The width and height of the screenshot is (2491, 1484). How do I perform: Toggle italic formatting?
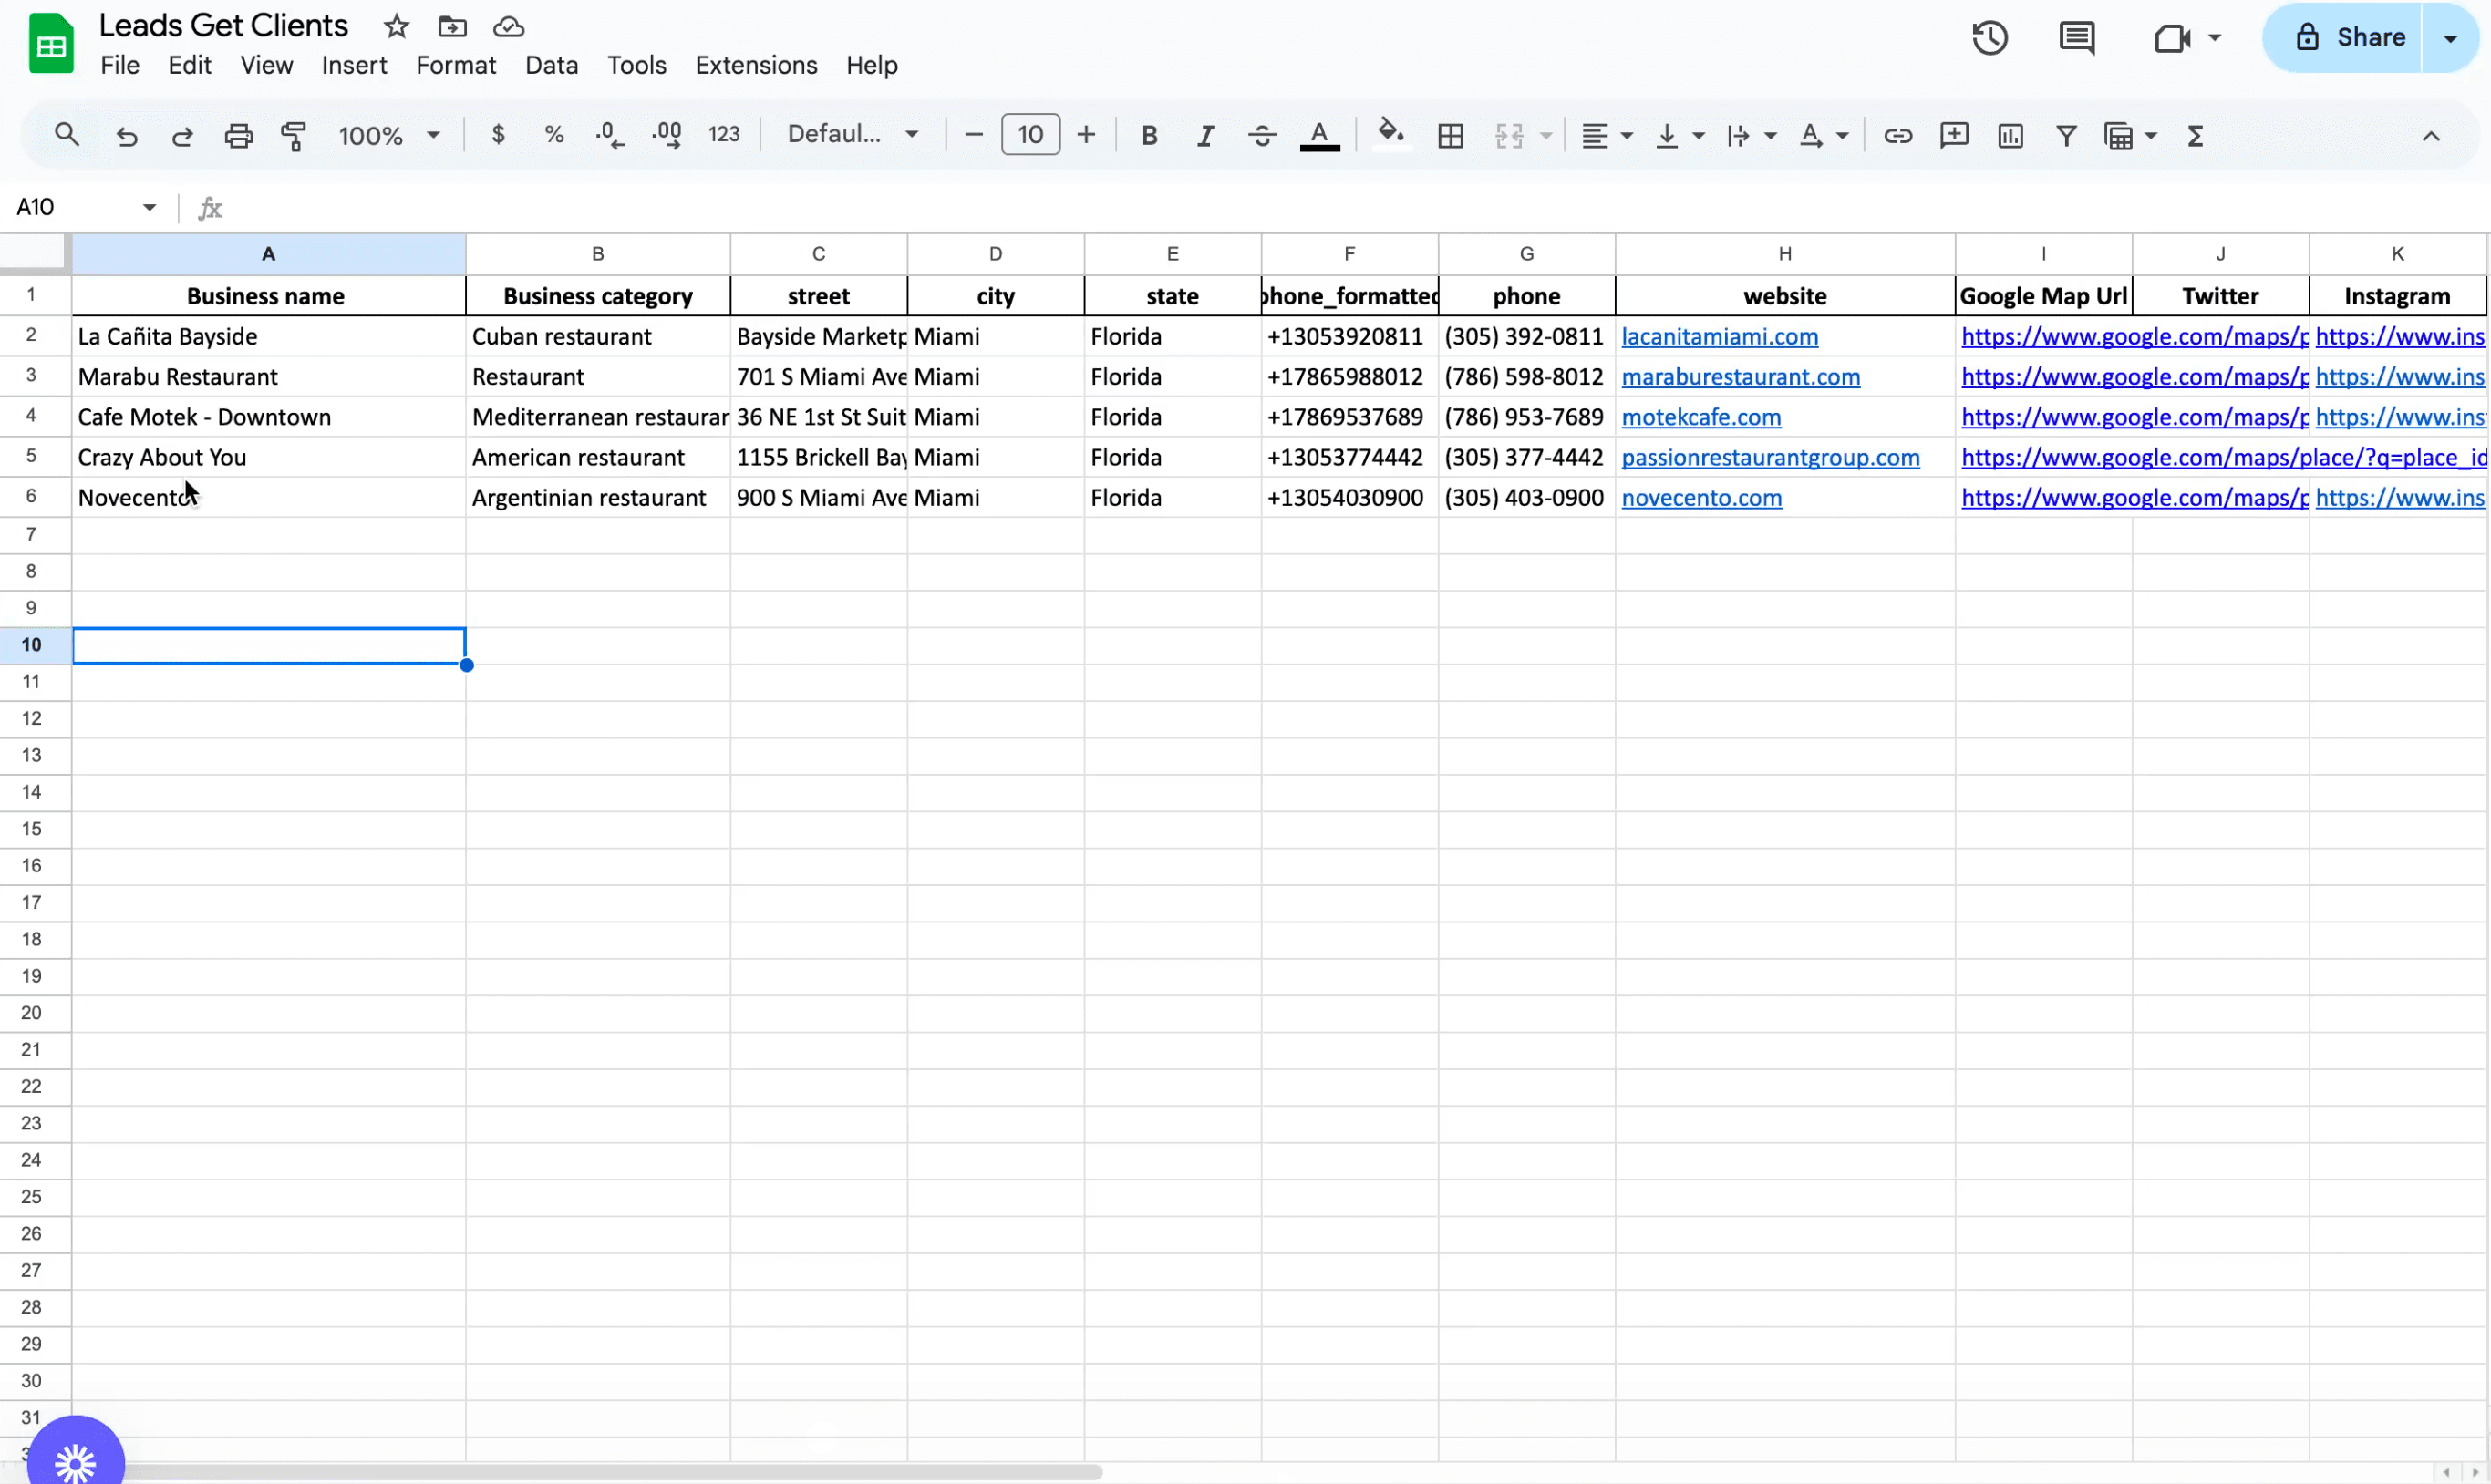pyautogui.click(x=1205, y=135)
